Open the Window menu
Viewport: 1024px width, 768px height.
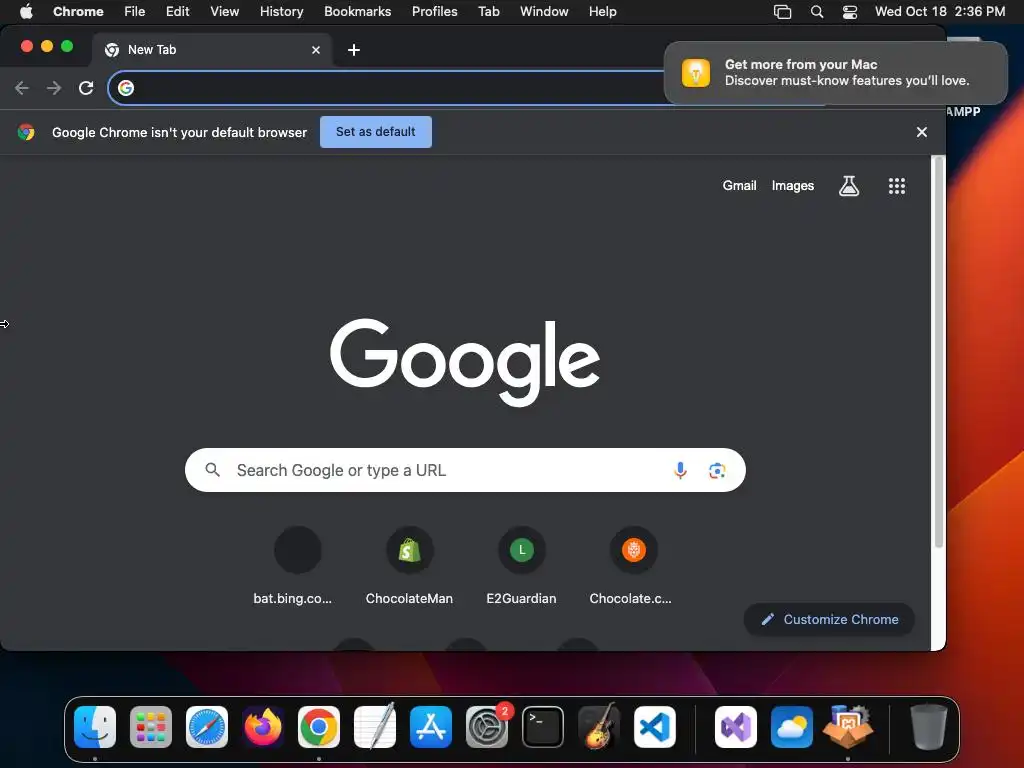[544, 12]
